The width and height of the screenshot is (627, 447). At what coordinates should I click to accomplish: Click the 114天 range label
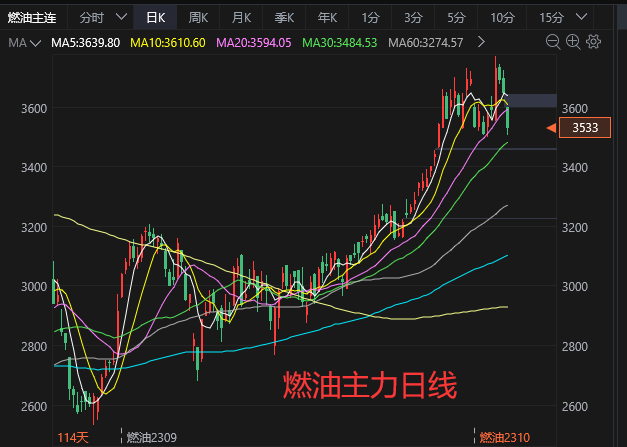coord(72,438)
